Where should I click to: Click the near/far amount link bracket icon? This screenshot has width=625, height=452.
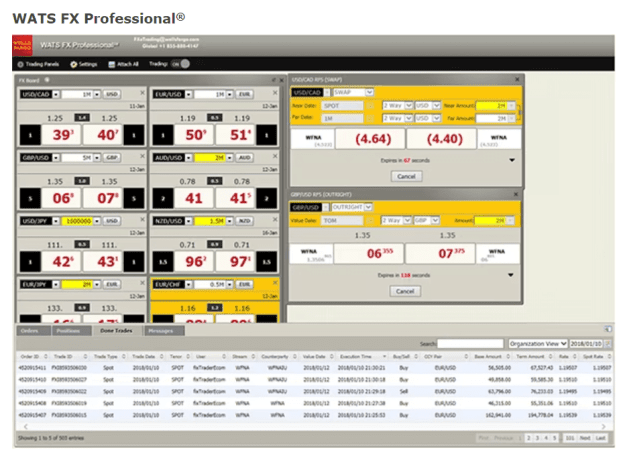(519, 112)
